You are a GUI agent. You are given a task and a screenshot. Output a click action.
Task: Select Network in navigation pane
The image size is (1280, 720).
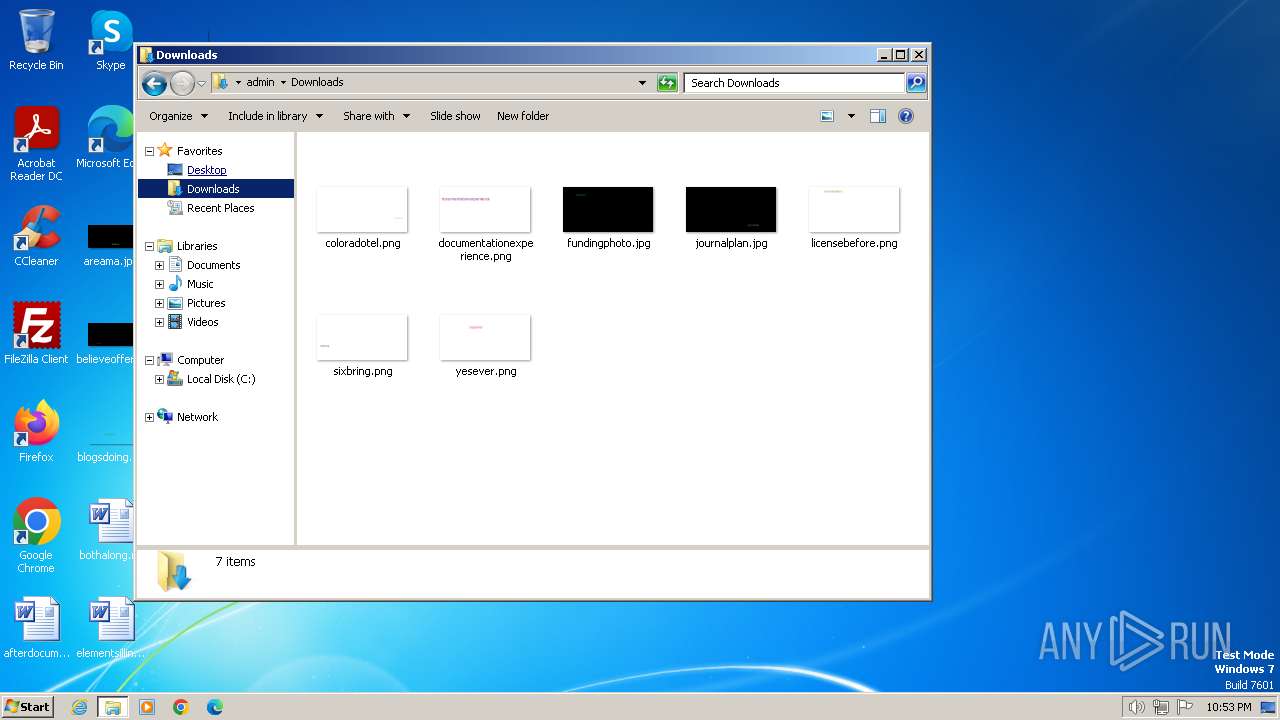[x=197, y=417]
